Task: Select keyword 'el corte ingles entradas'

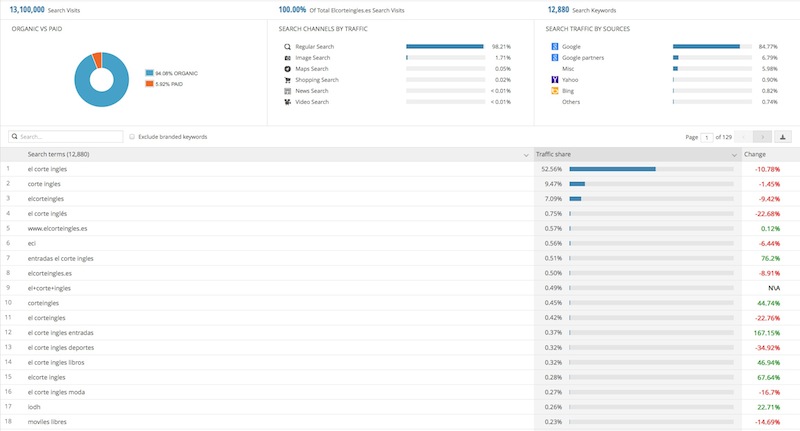Action: (61, 333)
